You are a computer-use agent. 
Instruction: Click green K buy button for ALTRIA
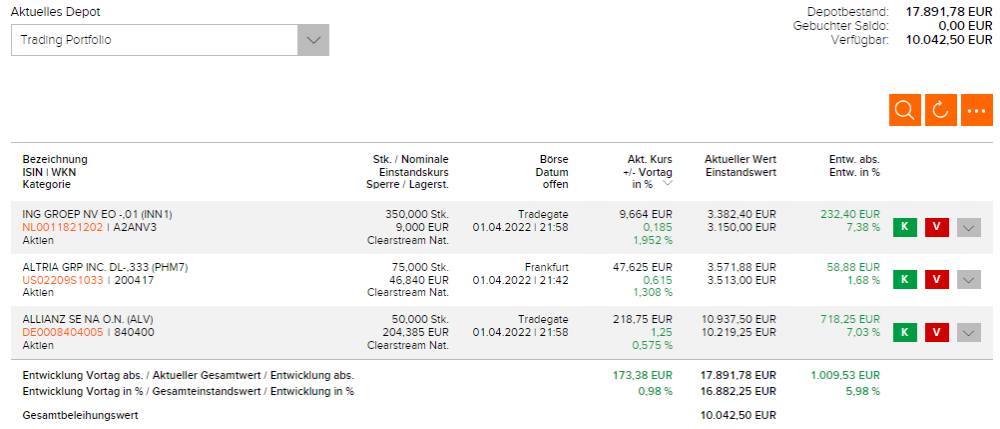tap(904, 279)
